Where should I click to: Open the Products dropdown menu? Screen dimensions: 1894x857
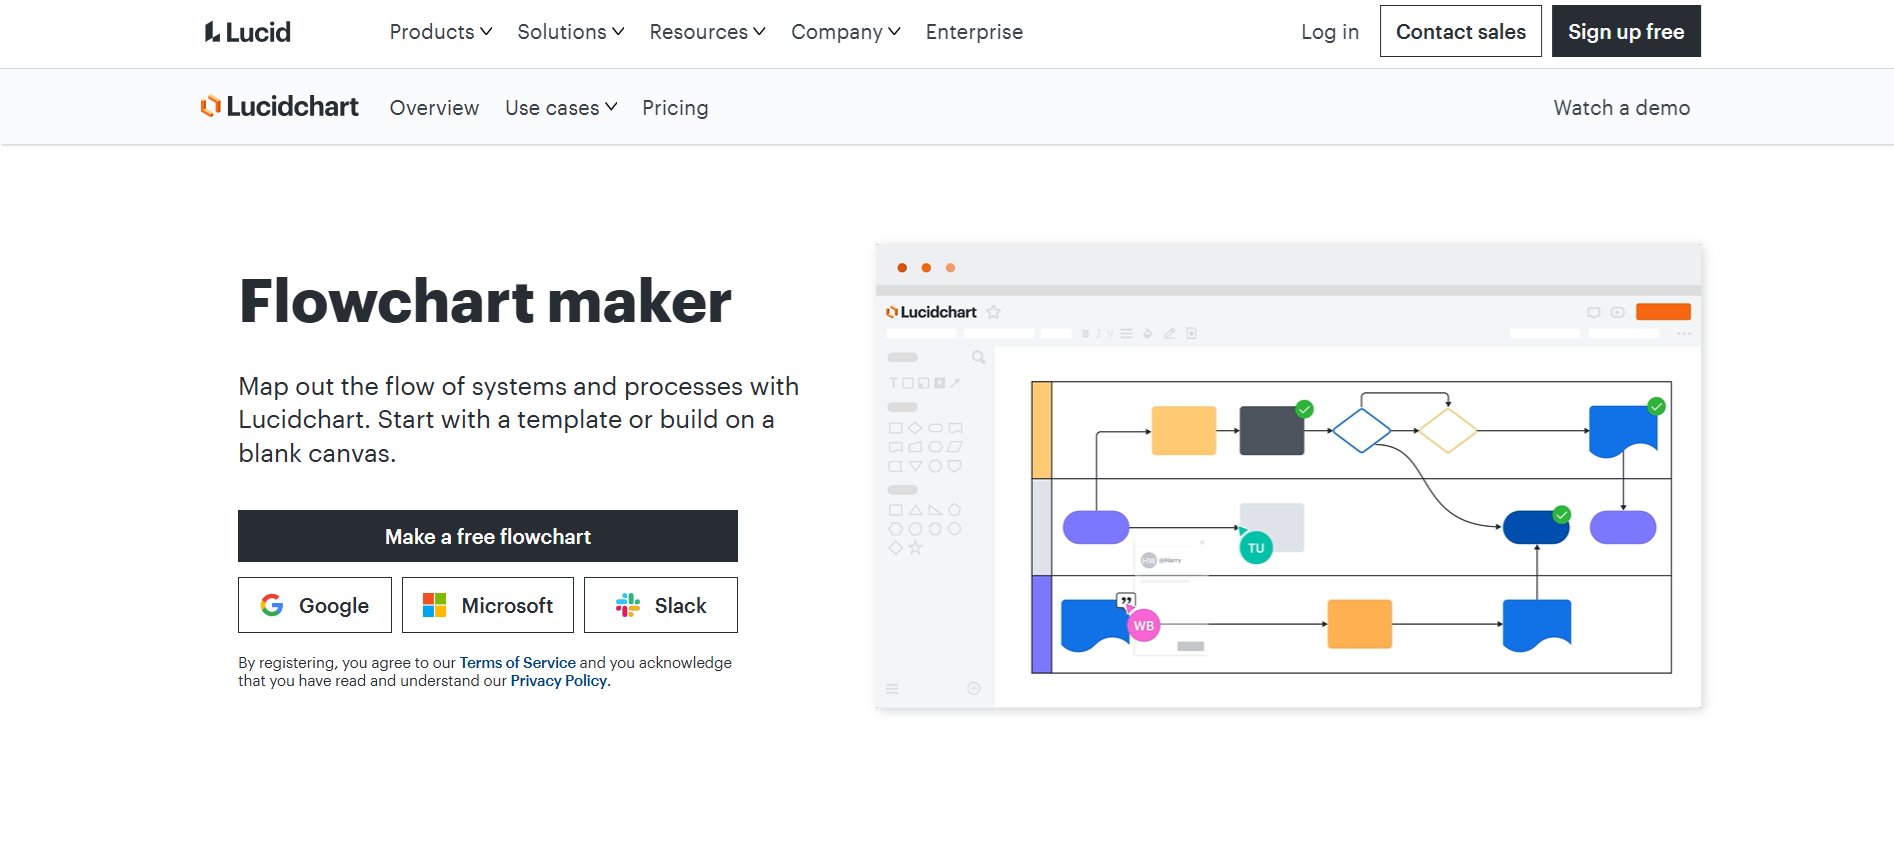click(x=441, y=32)
